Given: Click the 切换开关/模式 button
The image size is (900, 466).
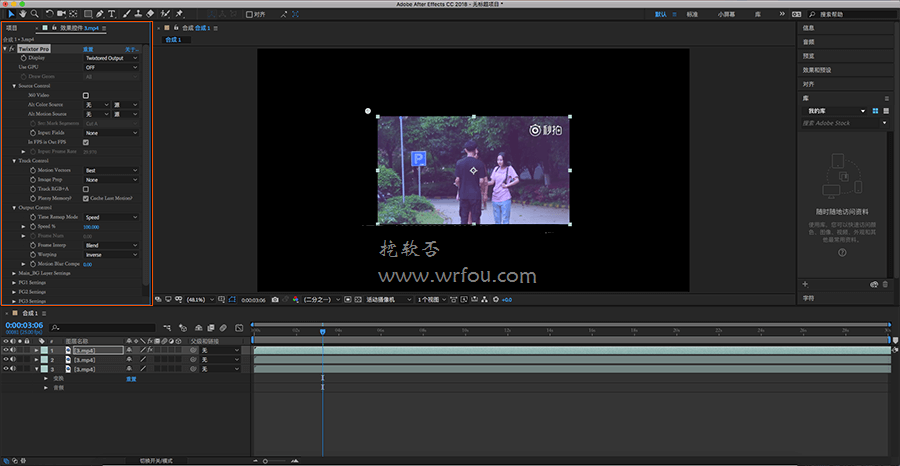Looking at the screenshot, I should pyautogui.click(x=156, y=461).
